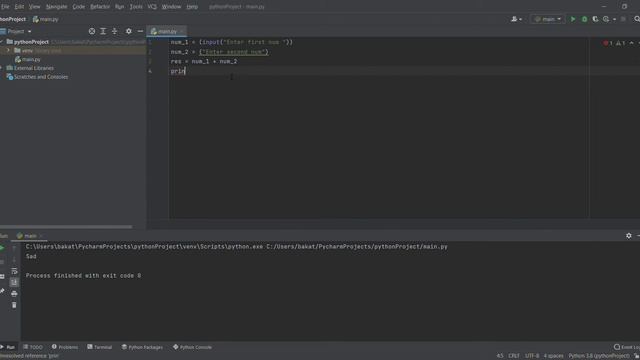Click main.py breadcrumb in navigation bar

(x=46, y=19)
